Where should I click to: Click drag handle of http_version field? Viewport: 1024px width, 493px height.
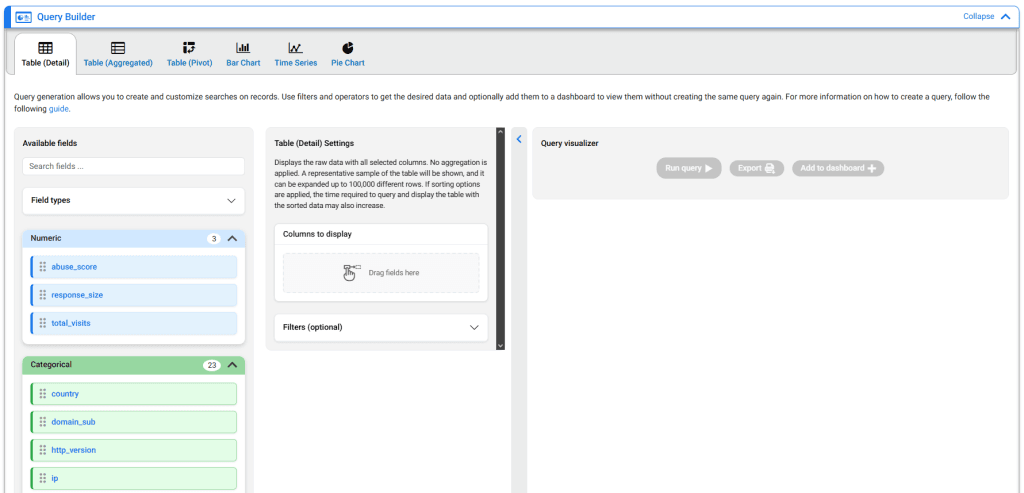tap(42, 450)
